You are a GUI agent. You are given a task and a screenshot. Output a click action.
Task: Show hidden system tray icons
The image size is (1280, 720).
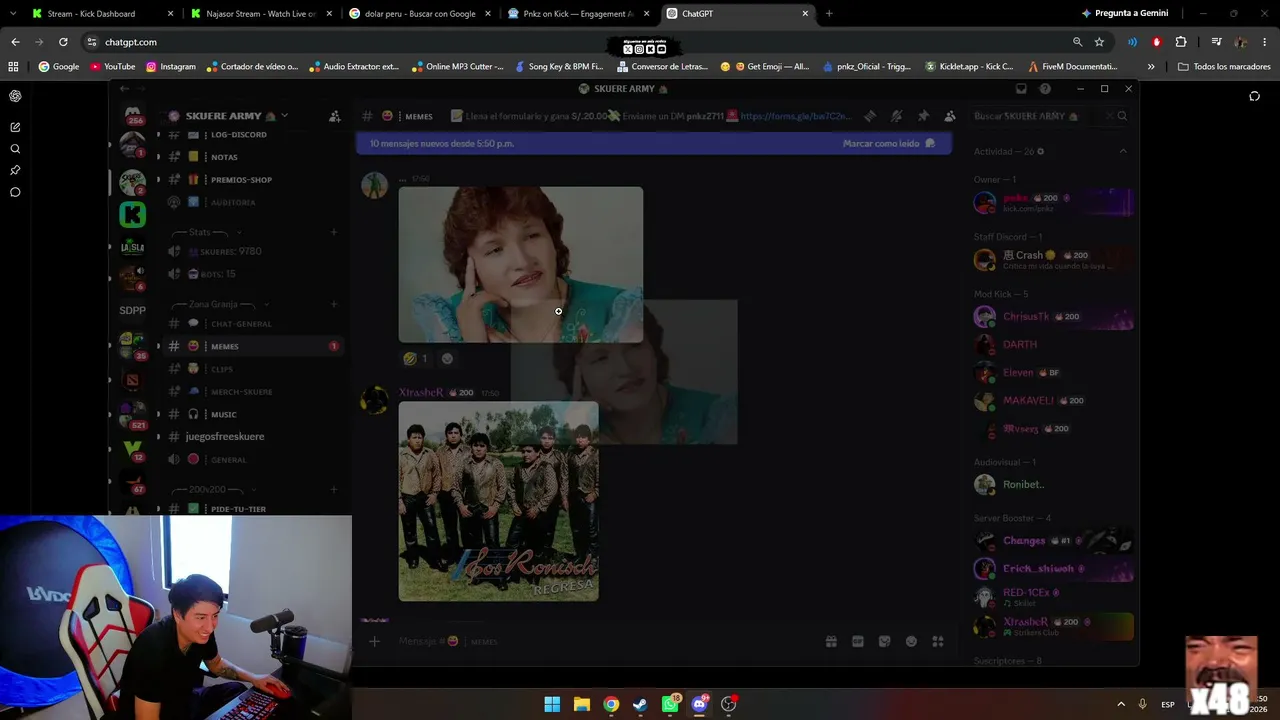point(1120,704)
